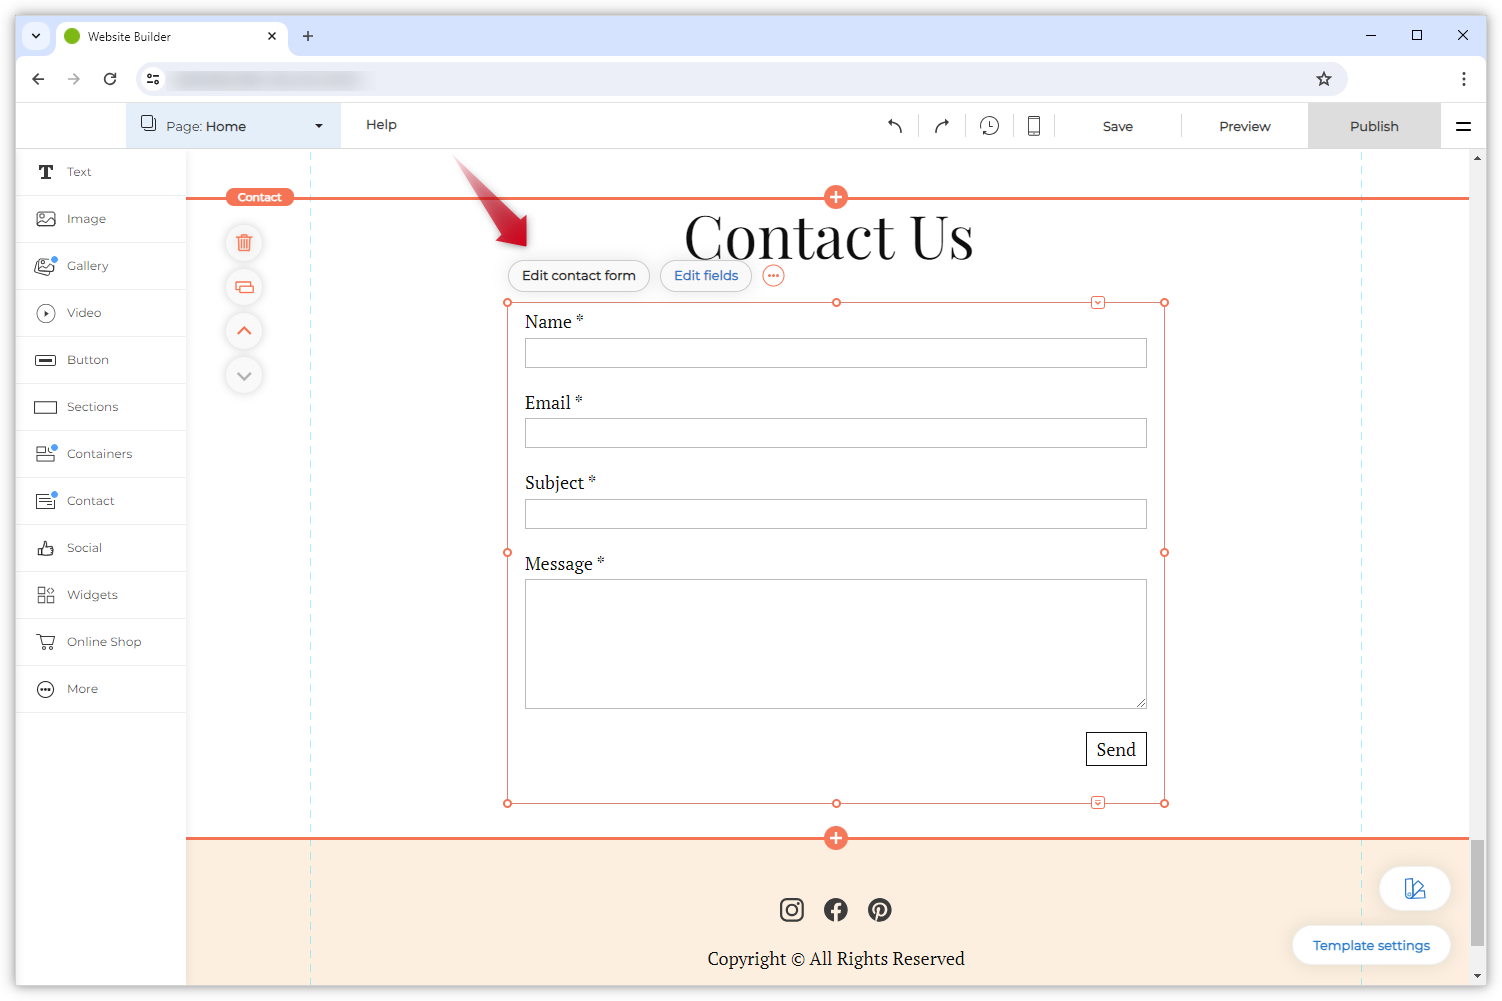
Task: Click Edit contact form button
Action: (578, 276)
